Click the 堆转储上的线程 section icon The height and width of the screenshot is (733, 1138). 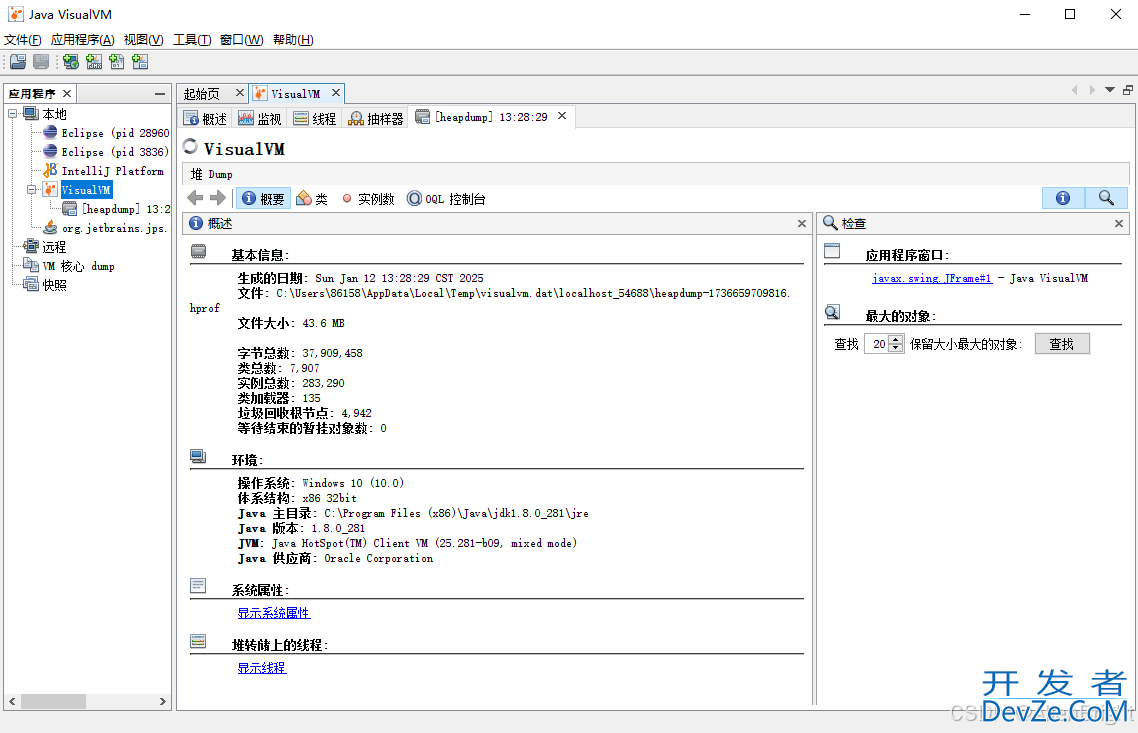(x=198, y=641)
